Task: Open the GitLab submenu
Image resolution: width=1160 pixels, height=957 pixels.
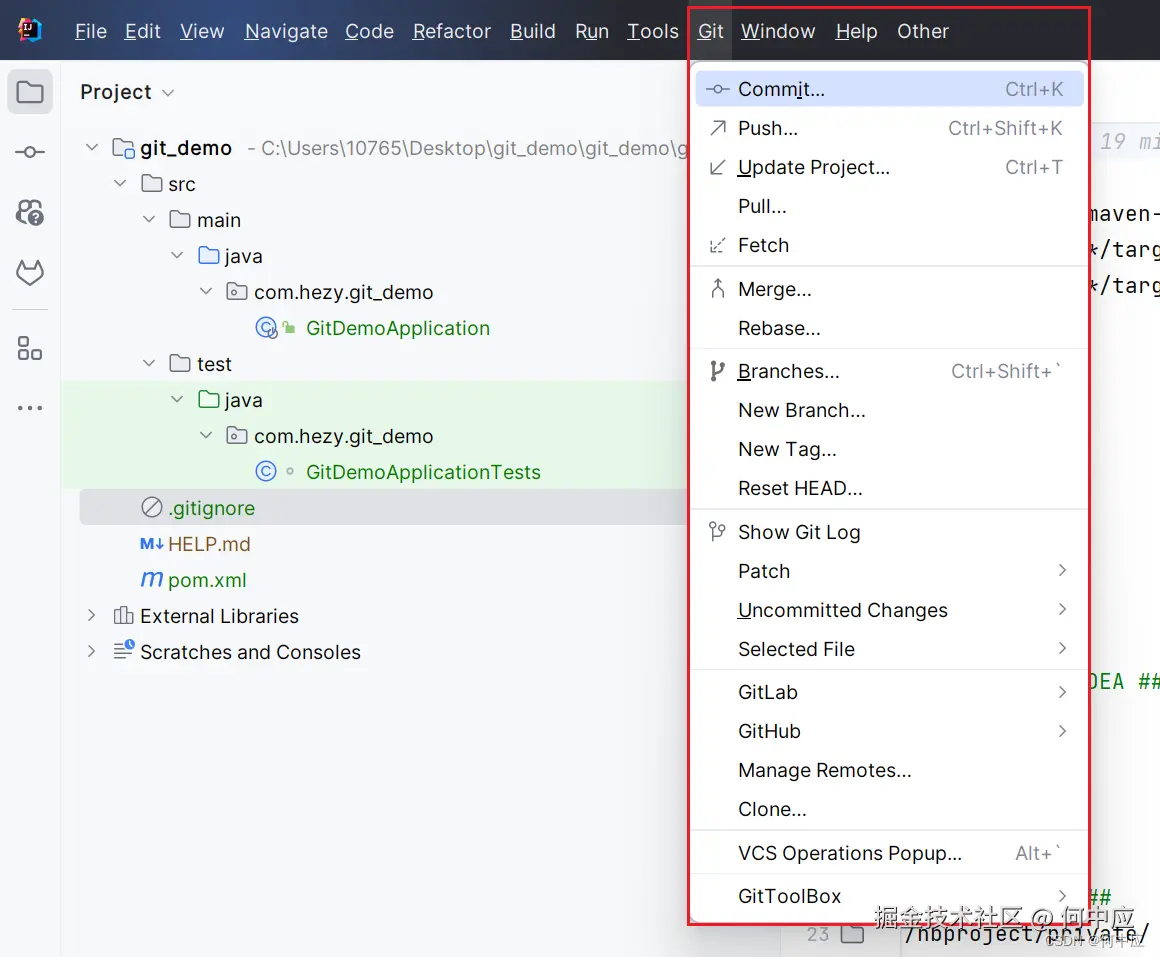Action: 888,692
